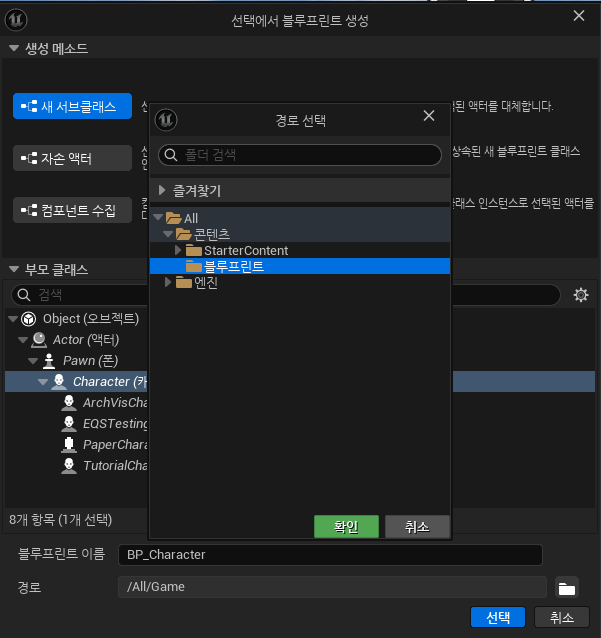Expand the StarterContent folder arrow
Image resolution: width=601 pixels, height=638 pixels.
pyautogui.click(x=178, y=250)
